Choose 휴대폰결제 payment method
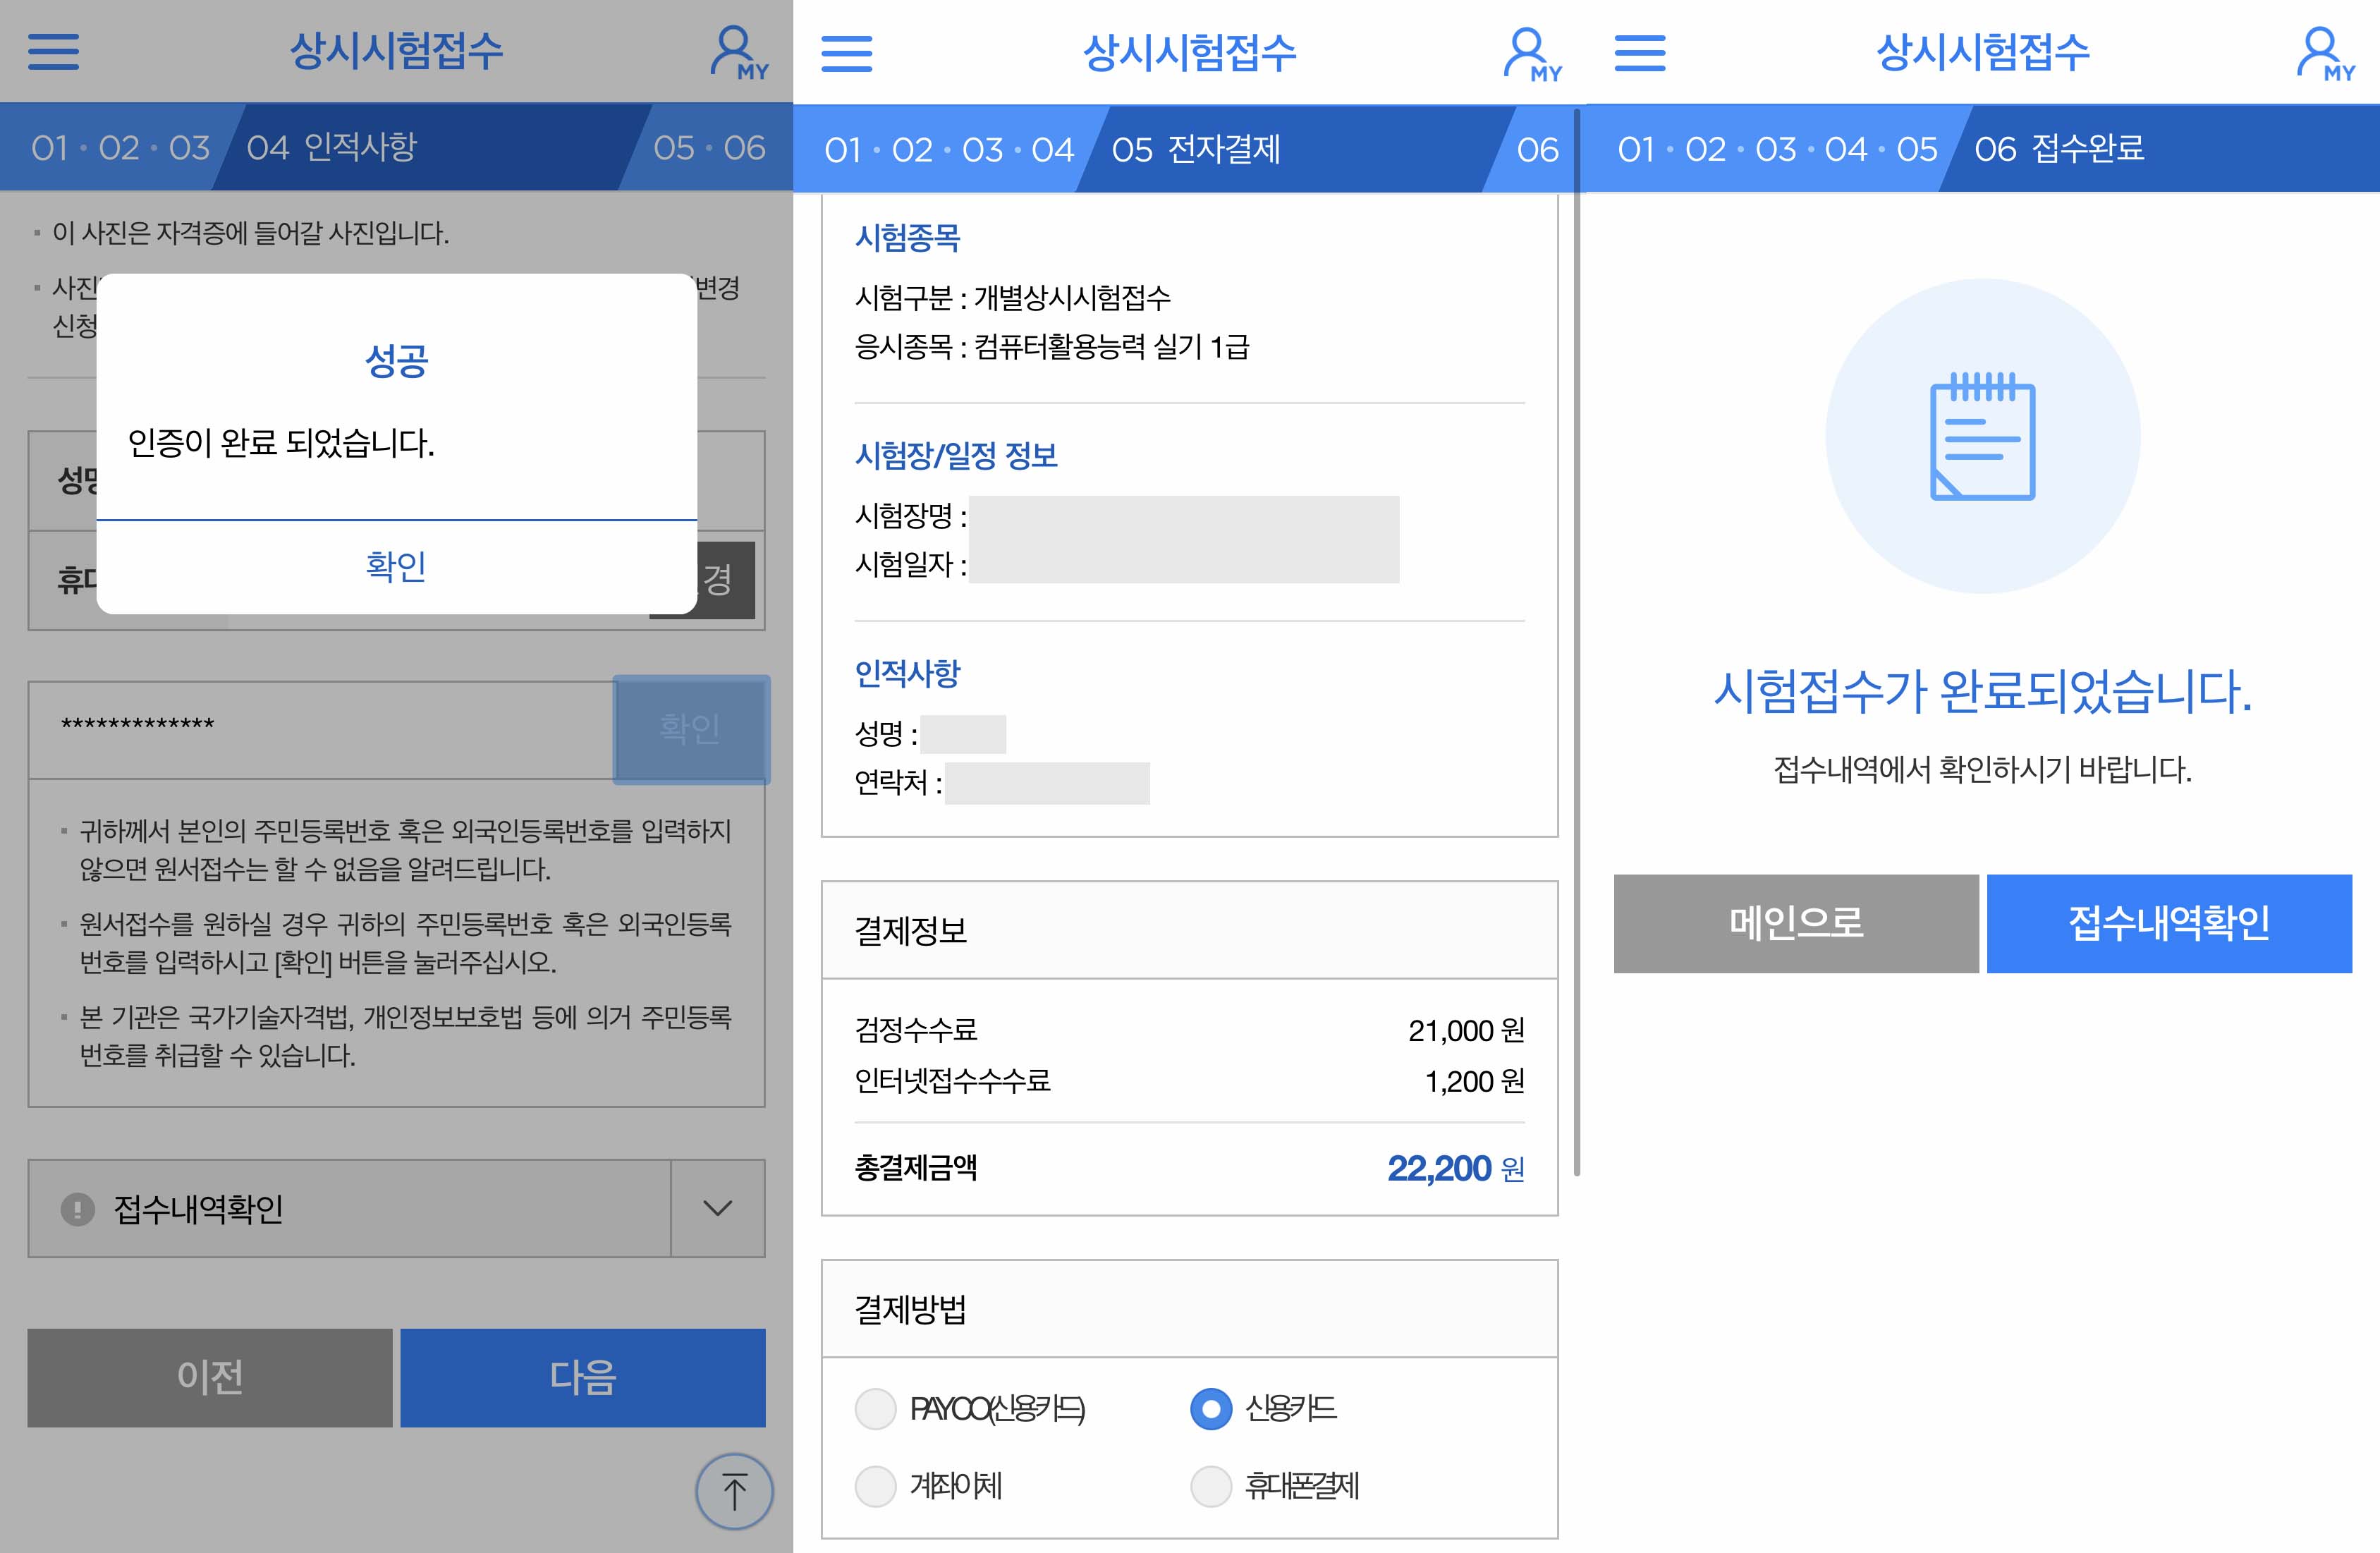This screenshot has height=1553, width=2380. click(1210, 1486)
